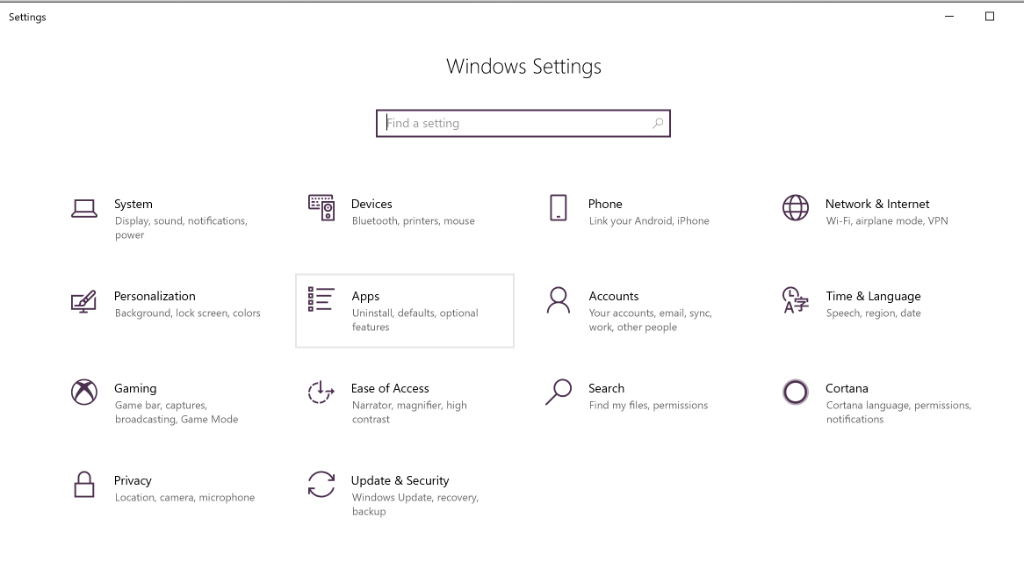The image size is (1024, 569).
Task: Open Accounts settings heading
Action: pyautogui.click(x=614, y=296)
